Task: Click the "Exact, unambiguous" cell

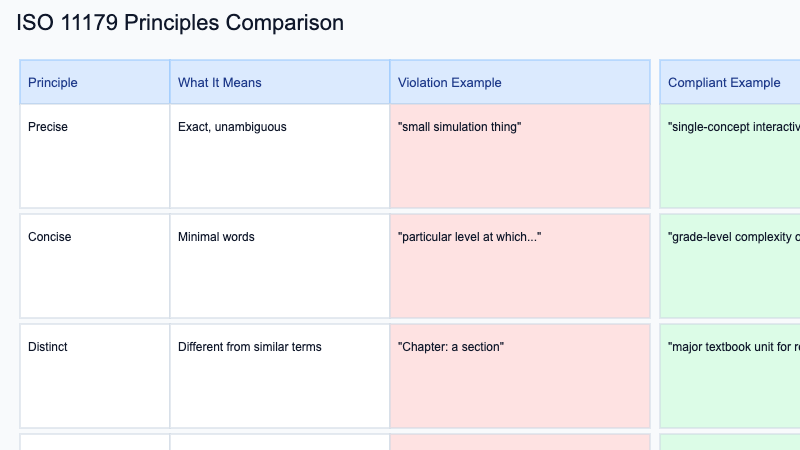Action: point(280,156)
